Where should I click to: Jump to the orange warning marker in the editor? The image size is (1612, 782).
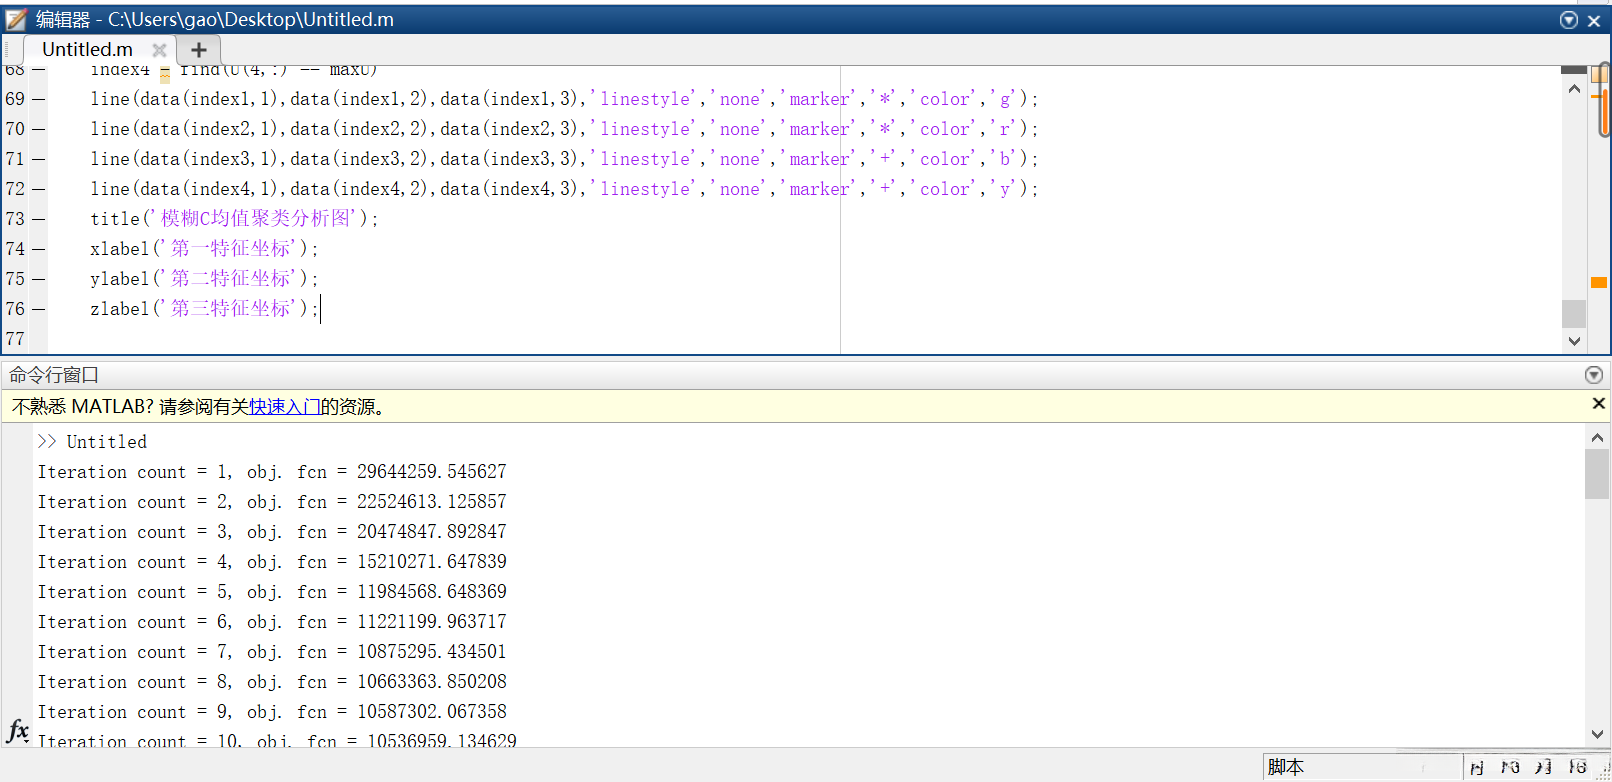(x=1599, y=282)
